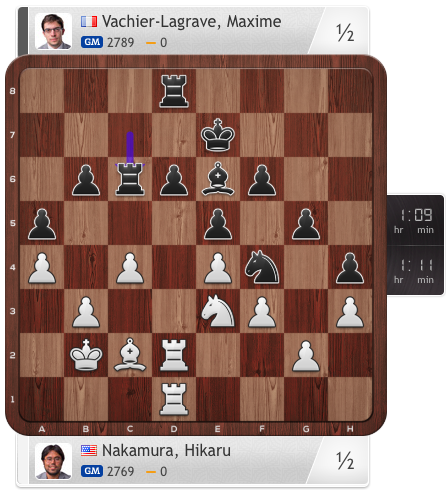446x502 pixels.
Task: Click the Vachier-Lagrave, Maxime player name
Action: click(x=191, y=22)
